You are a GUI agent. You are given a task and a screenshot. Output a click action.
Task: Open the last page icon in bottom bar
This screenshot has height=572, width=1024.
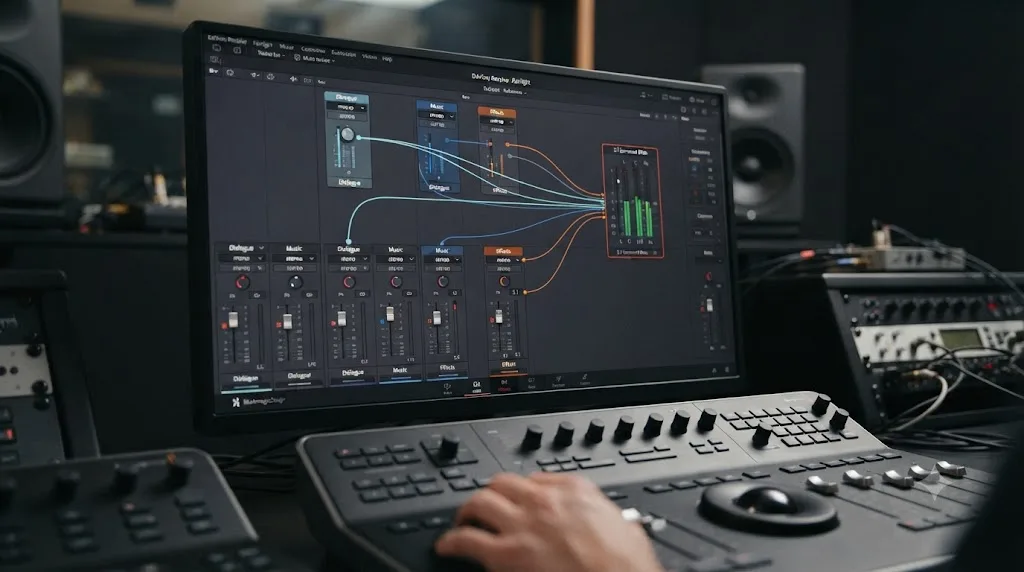(584, 379)
